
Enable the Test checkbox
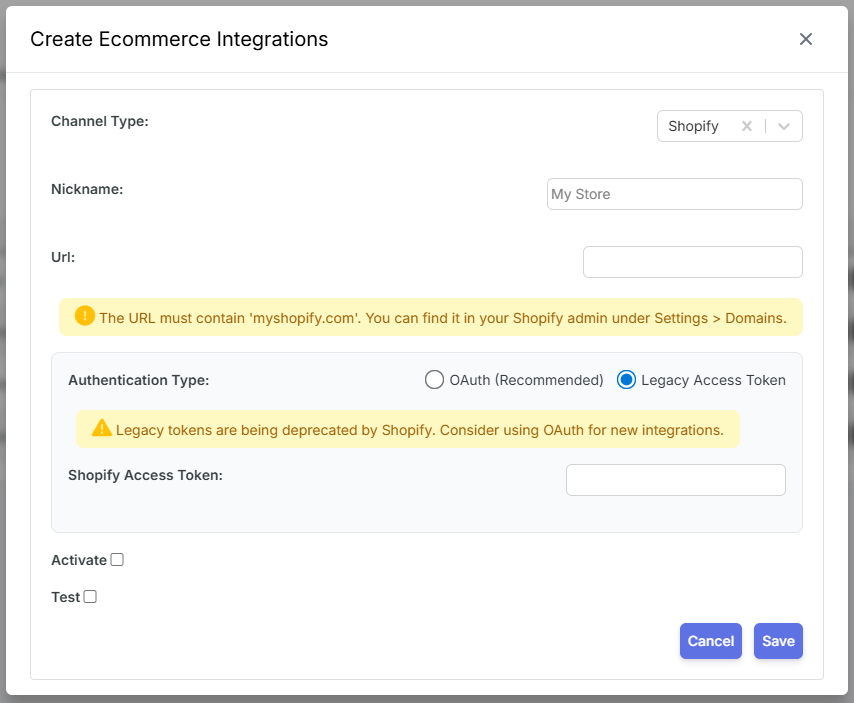pos(89,596)
